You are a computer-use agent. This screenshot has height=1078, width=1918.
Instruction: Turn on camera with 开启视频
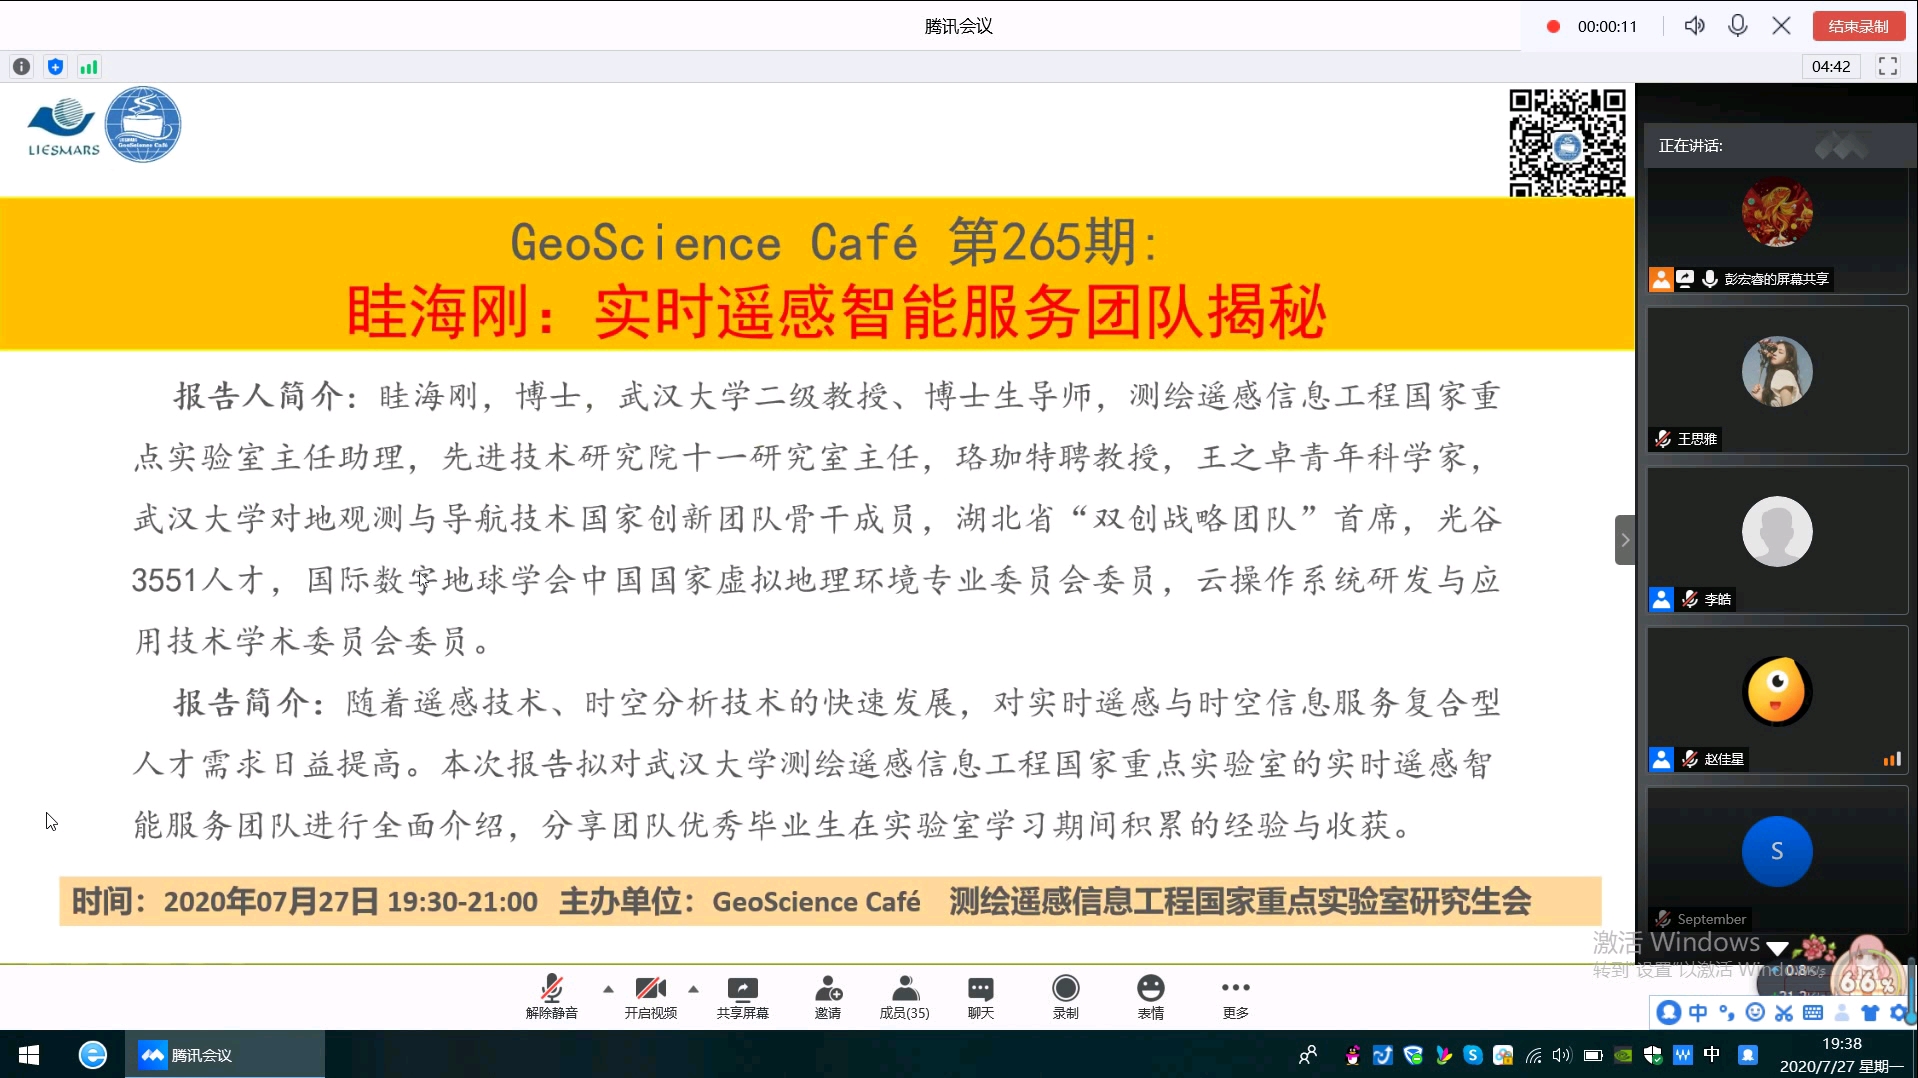coord(651,996)
